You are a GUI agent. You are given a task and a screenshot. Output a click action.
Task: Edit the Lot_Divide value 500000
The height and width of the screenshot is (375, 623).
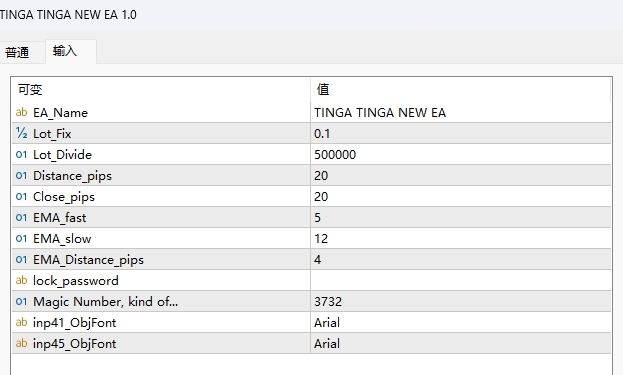coord(460,155)
